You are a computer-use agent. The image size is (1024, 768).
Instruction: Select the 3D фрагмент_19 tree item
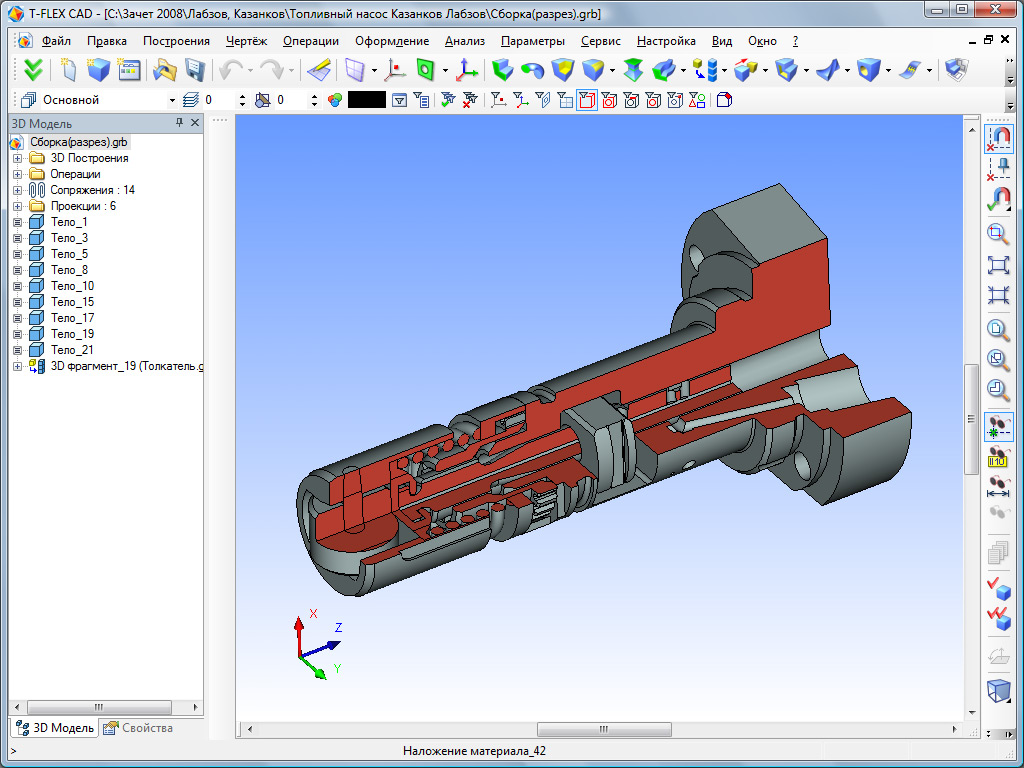(x=127, y=366)
